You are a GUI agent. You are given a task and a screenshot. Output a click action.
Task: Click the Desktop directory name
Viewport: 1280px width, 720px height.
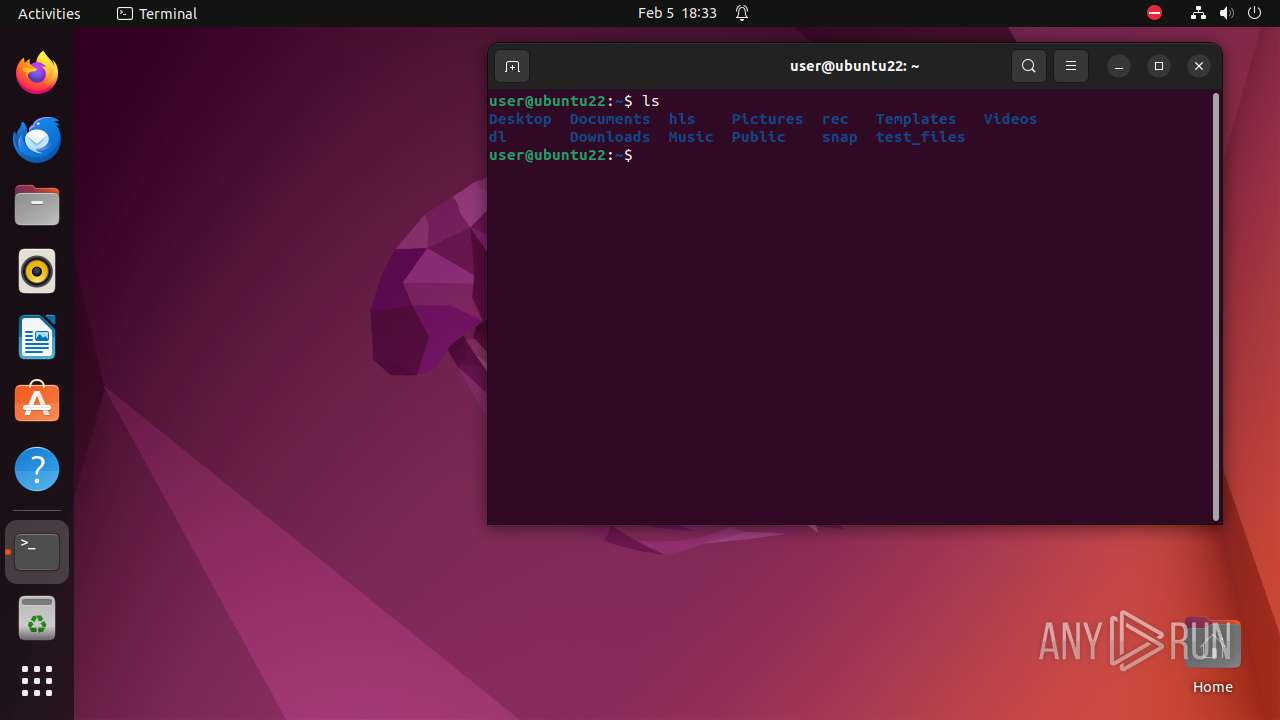pyautogui.click(x=520, y=119)
